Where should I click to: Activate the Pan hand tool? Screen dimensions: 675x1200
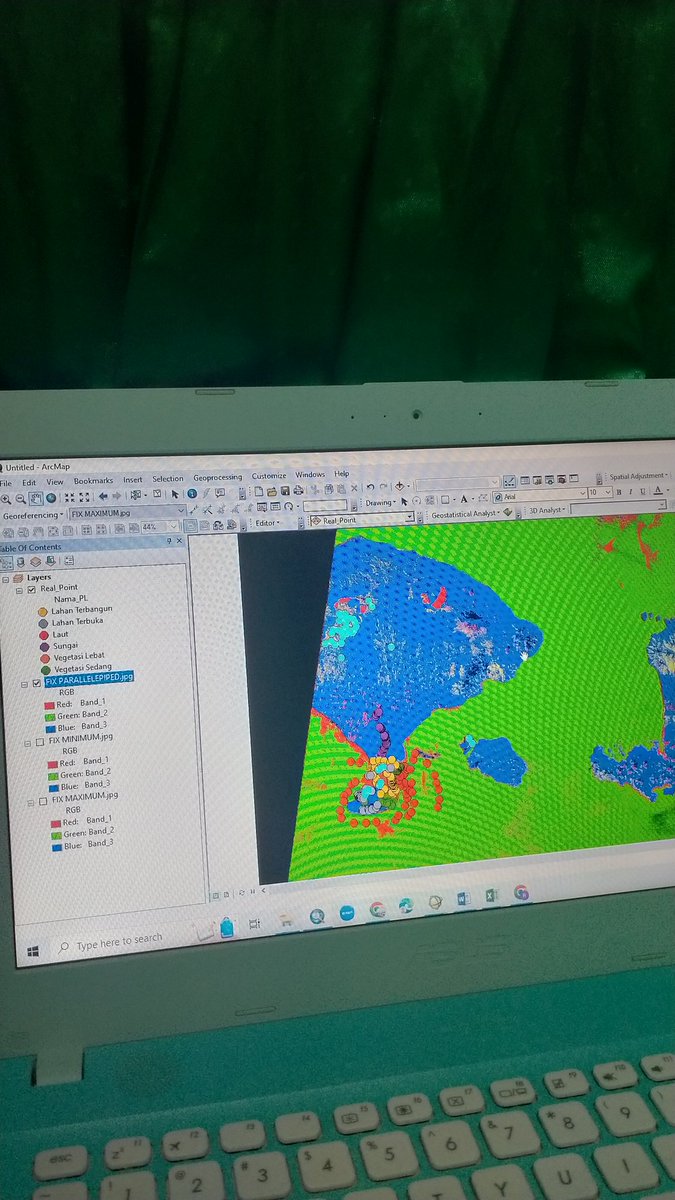tap(35, 497)
